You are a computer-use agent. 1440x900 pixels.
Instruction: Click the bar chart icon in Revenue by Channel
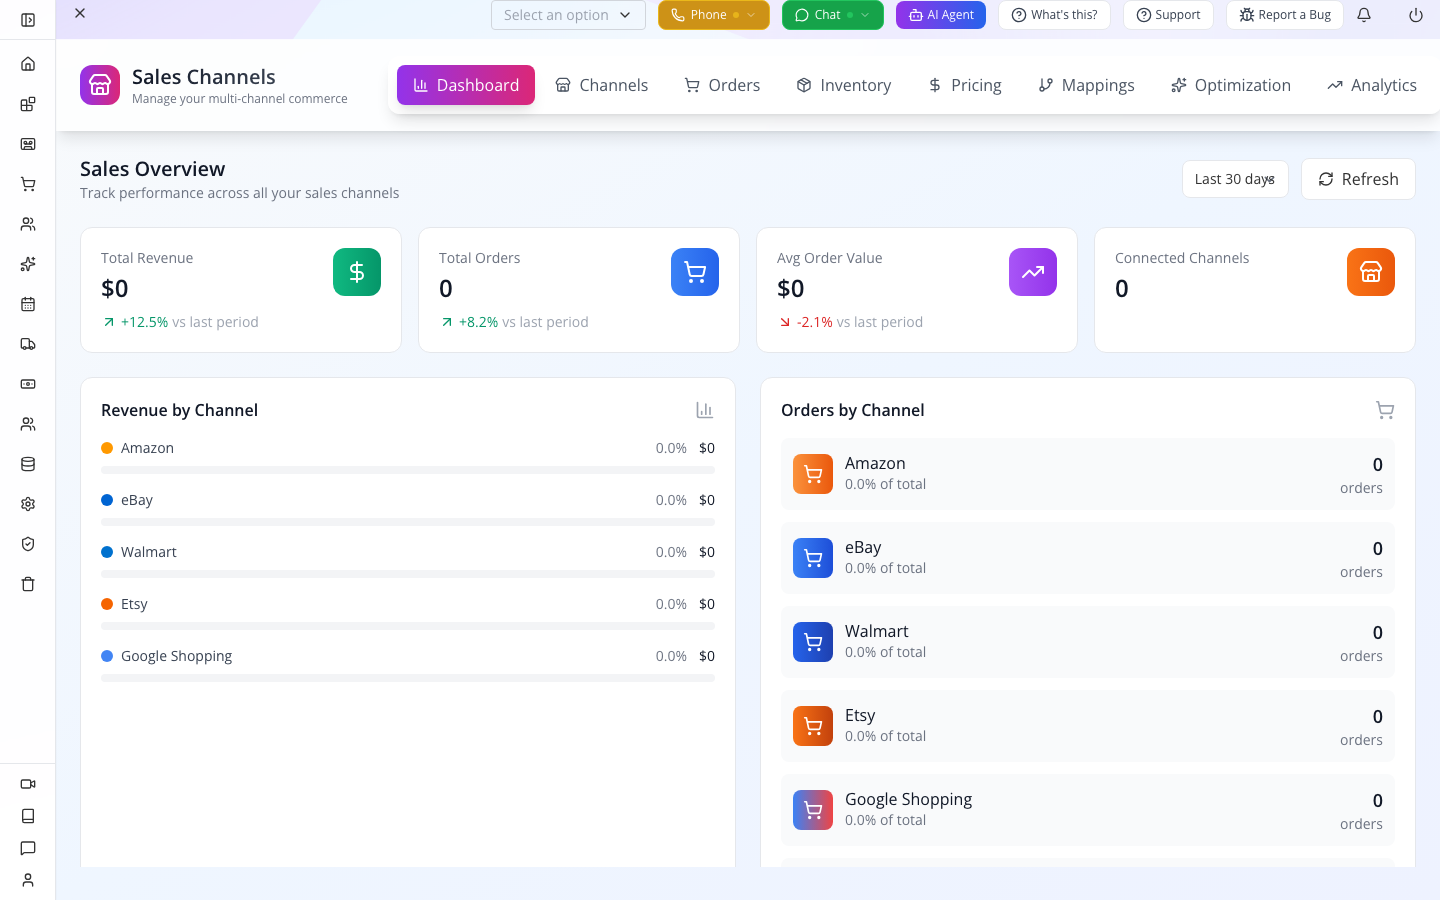(x=705, y=410)
